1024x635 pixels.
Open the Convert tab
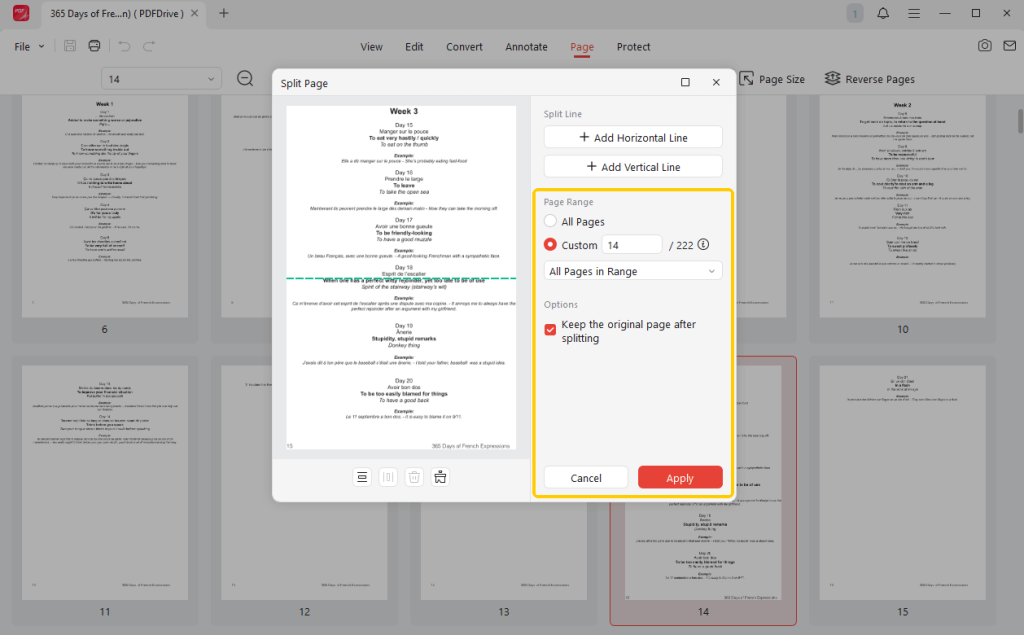(x=464, y=47)
